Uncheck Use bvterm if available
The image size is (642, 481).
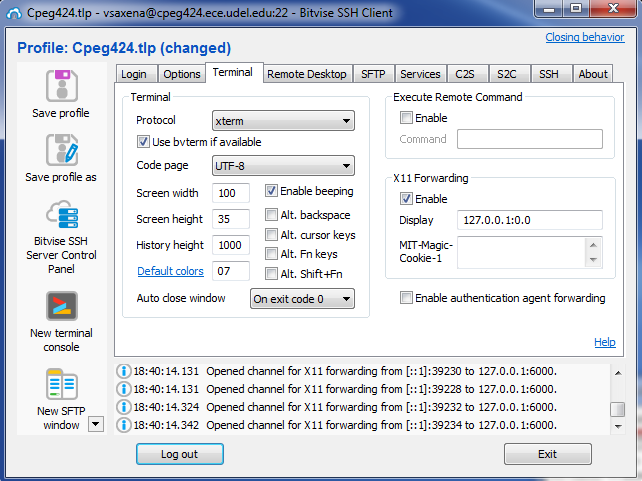143,142
